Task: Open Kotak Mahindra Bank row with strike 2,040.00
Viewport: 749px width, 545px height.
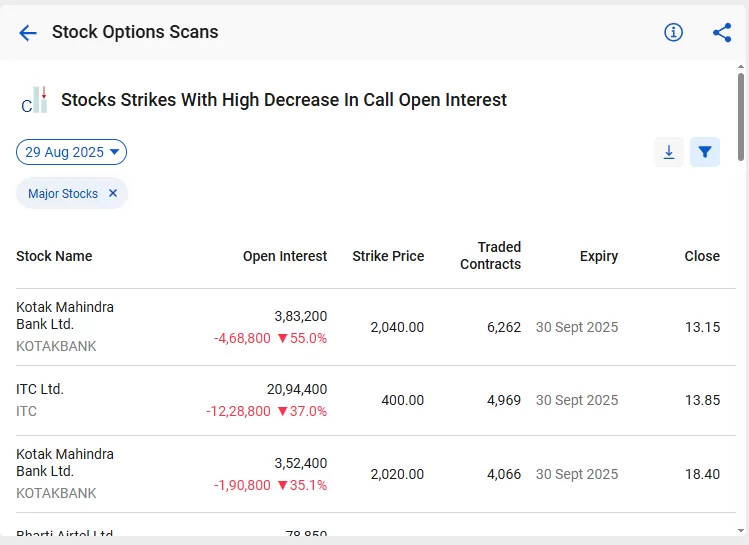Action: coord(376,327)
